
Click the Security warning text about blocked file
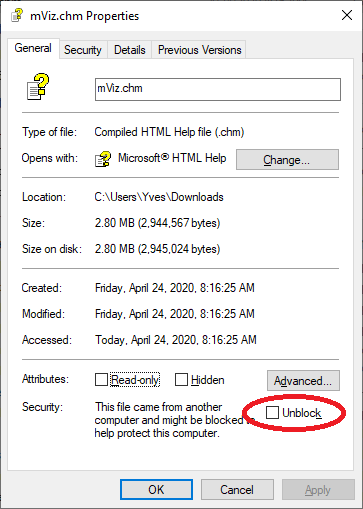(x=170, y=420)
